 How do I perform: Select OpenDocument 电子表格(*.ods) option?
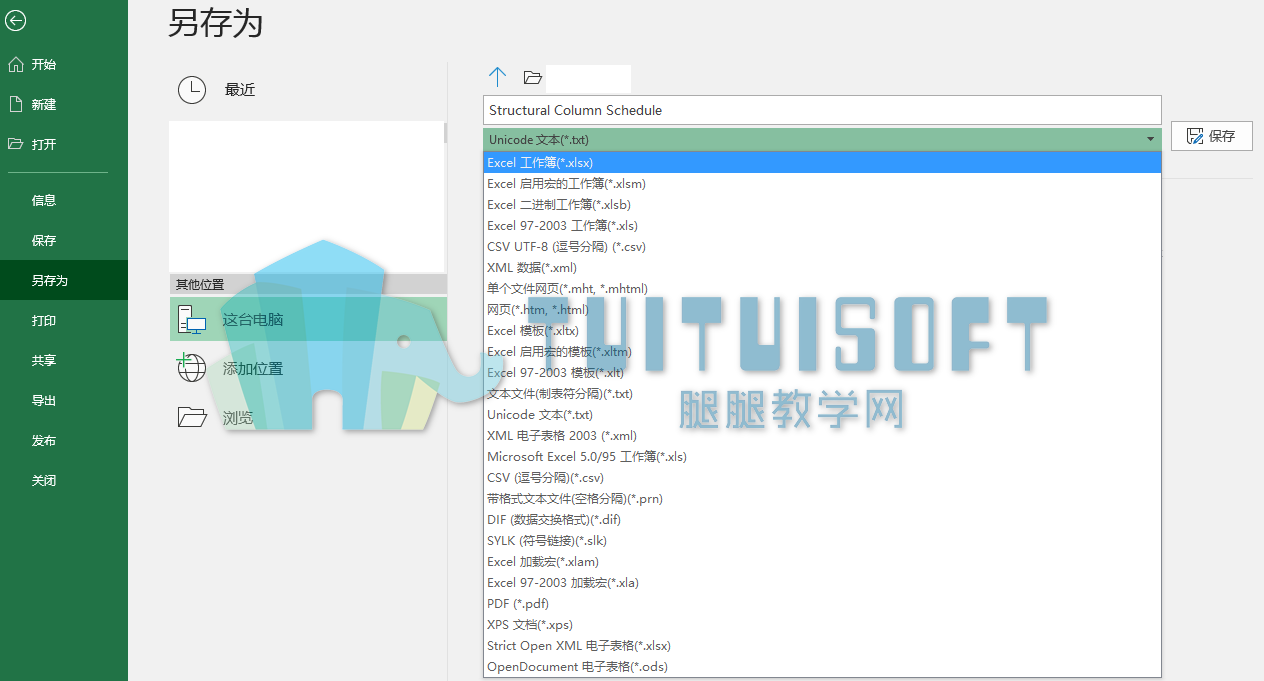(822, 666)
